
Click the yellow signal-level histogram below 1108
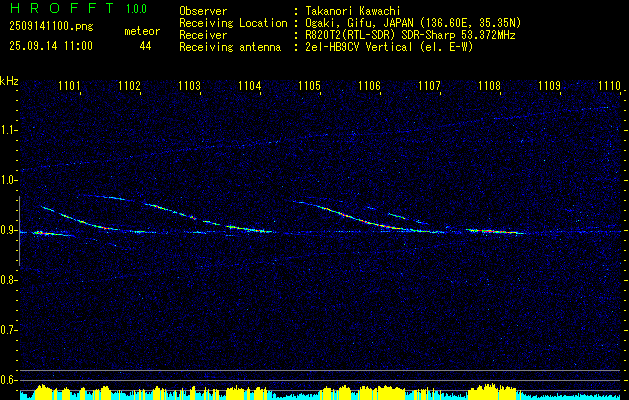point(492,391)
